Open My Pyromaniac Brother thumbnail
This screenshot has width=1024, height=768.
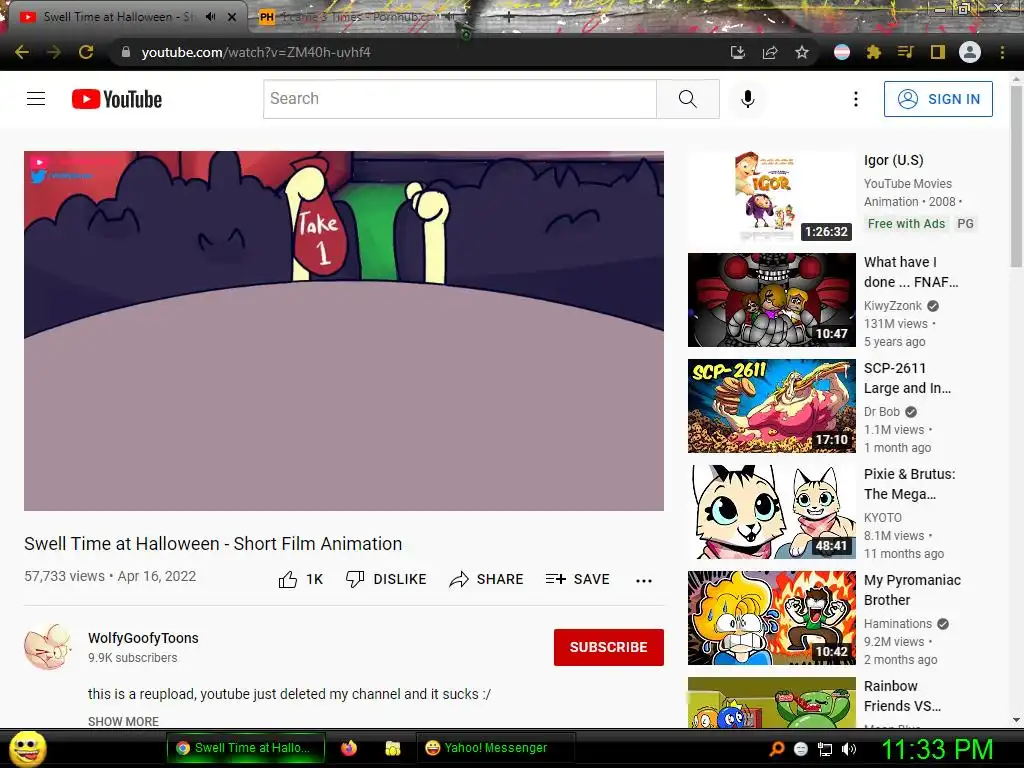point(771,618)
